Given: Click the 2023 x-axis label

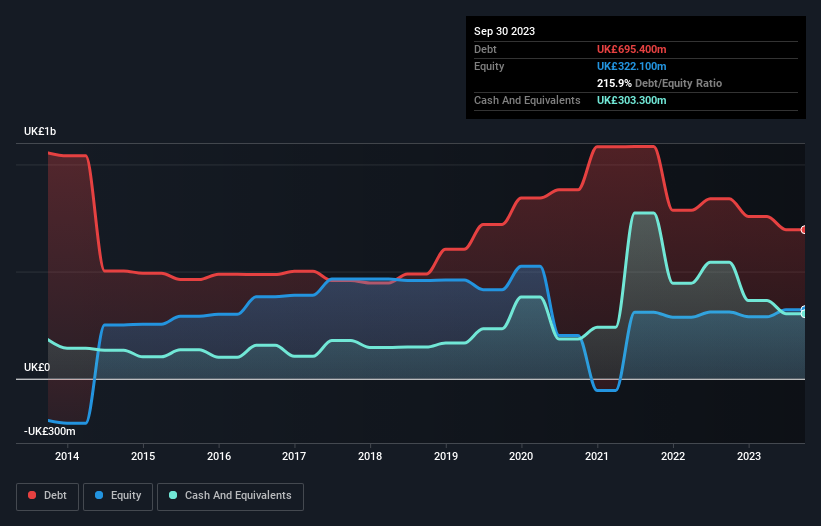Looking at the screenshot, I should coord(749,456).
